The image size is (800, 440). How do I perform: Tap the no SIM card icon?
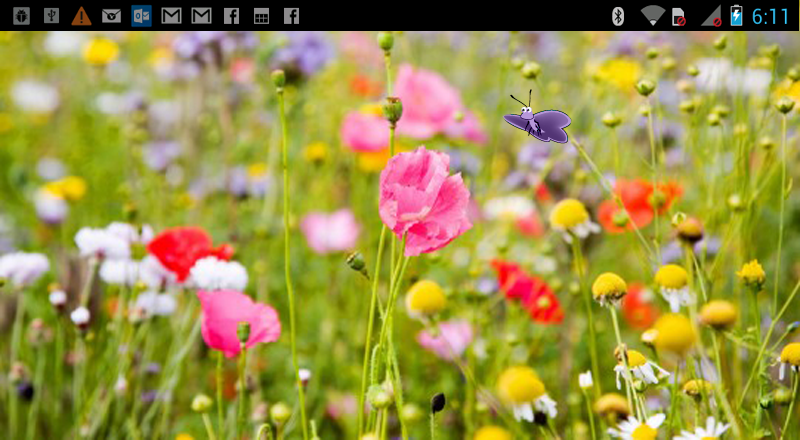point(679,16)
